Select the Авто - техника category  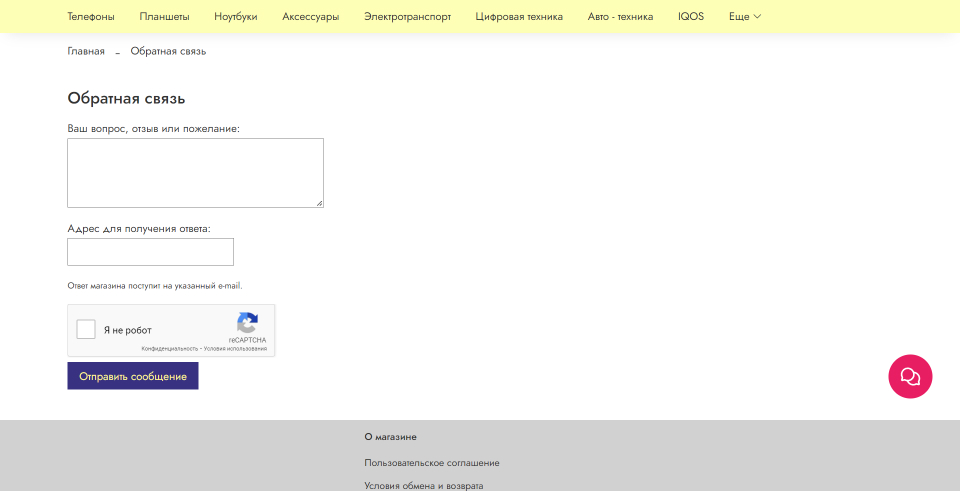(620, 17)
